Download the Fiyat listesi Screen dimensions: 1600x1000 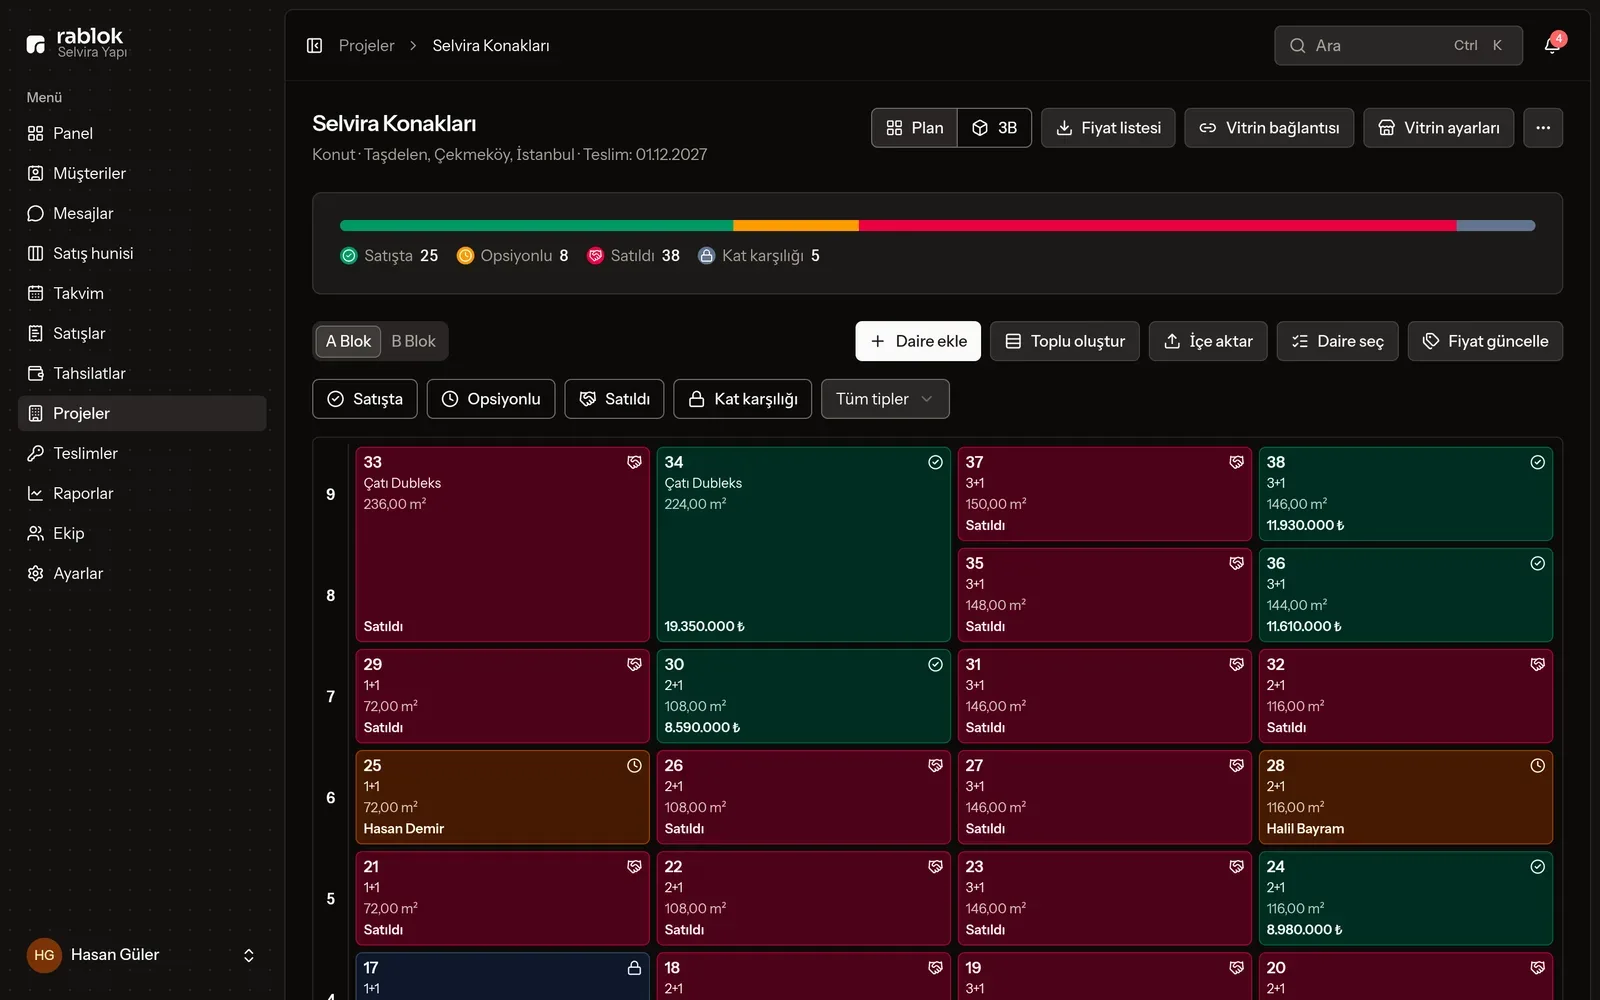[1108, 128]
